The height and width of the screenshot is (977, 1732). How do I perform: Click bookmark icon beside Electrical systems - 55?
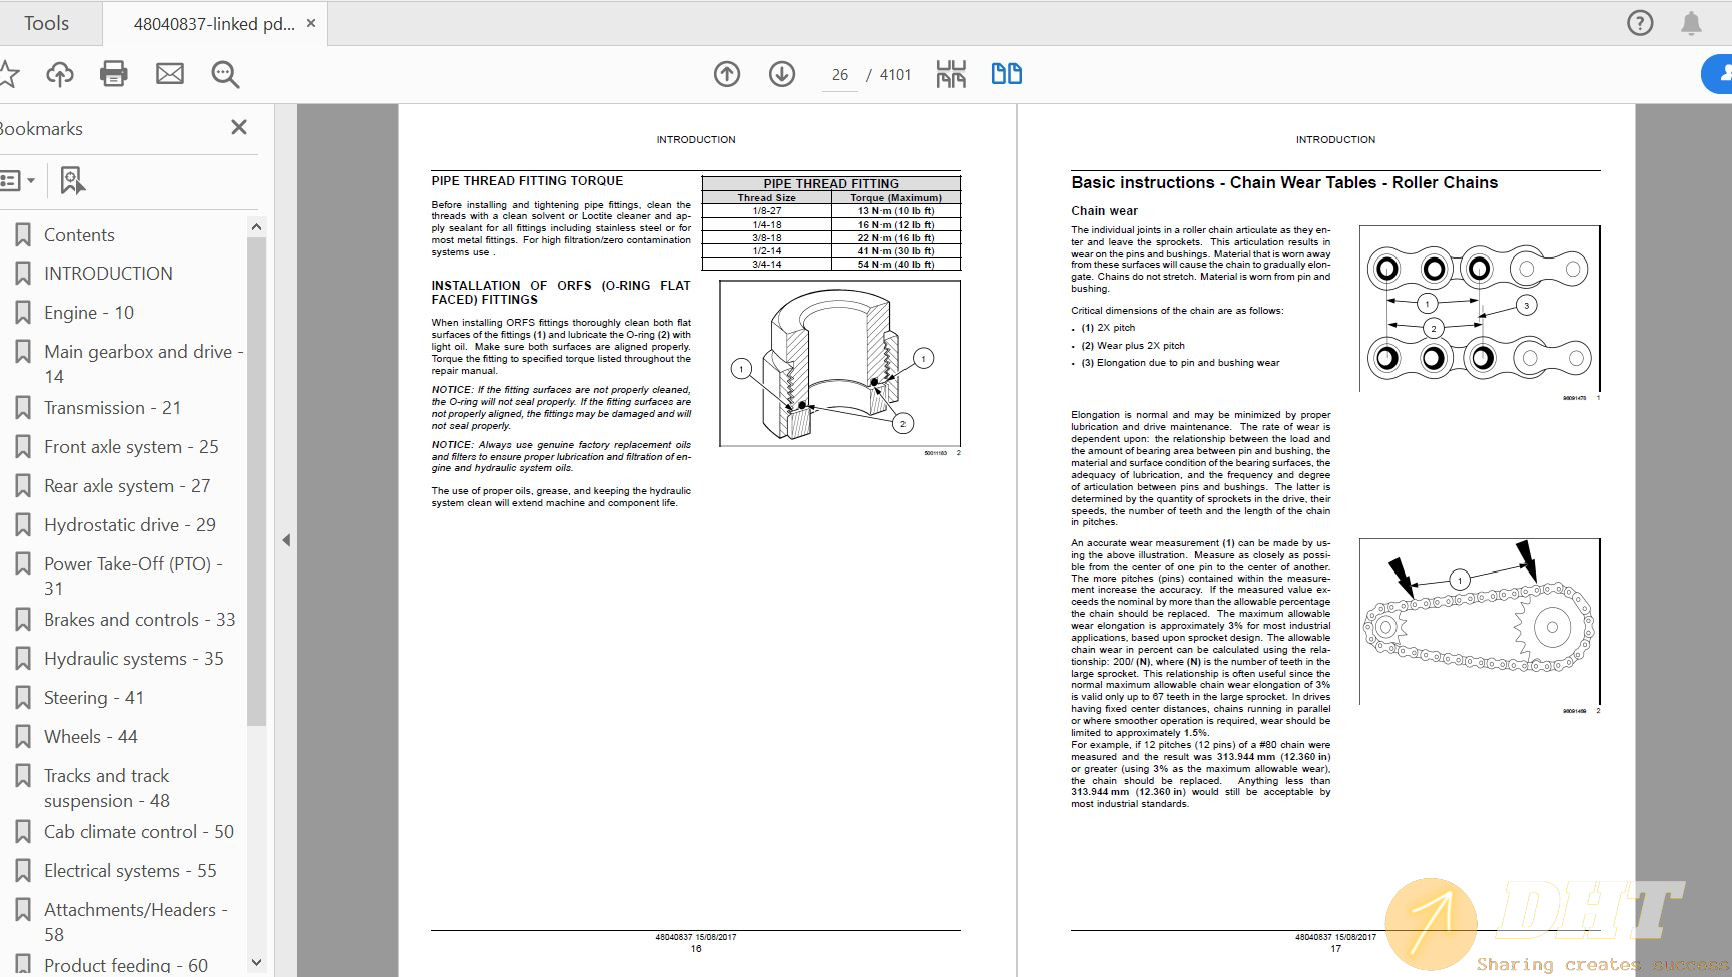pos(23,871)
